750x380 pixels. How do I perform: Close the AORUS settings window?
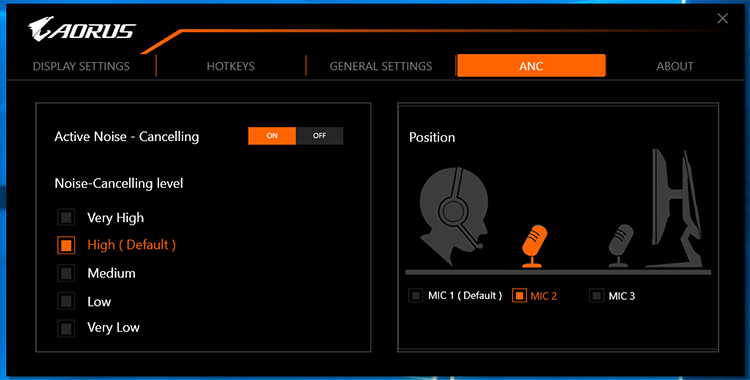[722, 19]
